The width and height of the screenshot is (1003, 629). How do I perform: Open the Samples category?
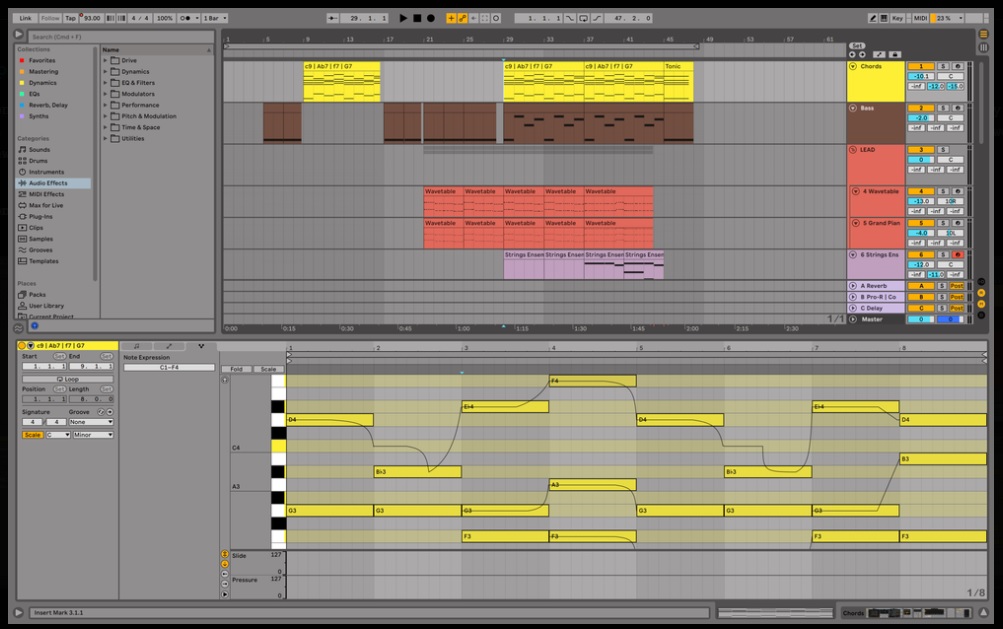point(40,239)
